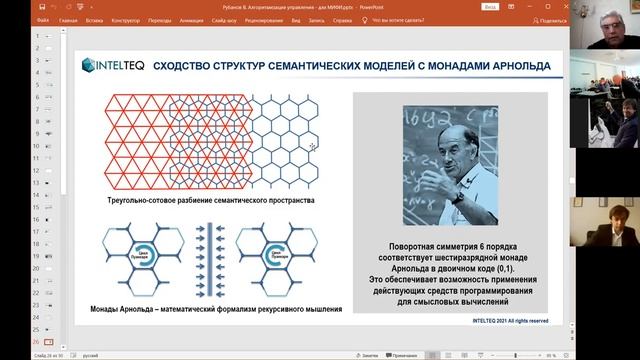Select slide 19 thumbnail in the panel
Viewport: 640px width, 360px height.
(x=49, y=256)
